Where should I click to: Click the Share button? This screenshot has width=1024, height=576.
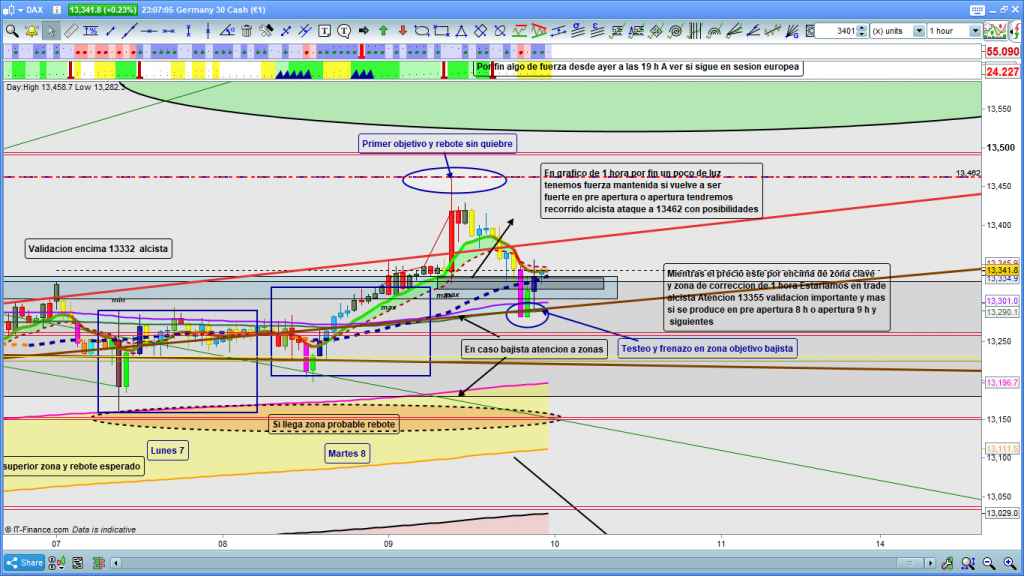click(x=24, y=563)
